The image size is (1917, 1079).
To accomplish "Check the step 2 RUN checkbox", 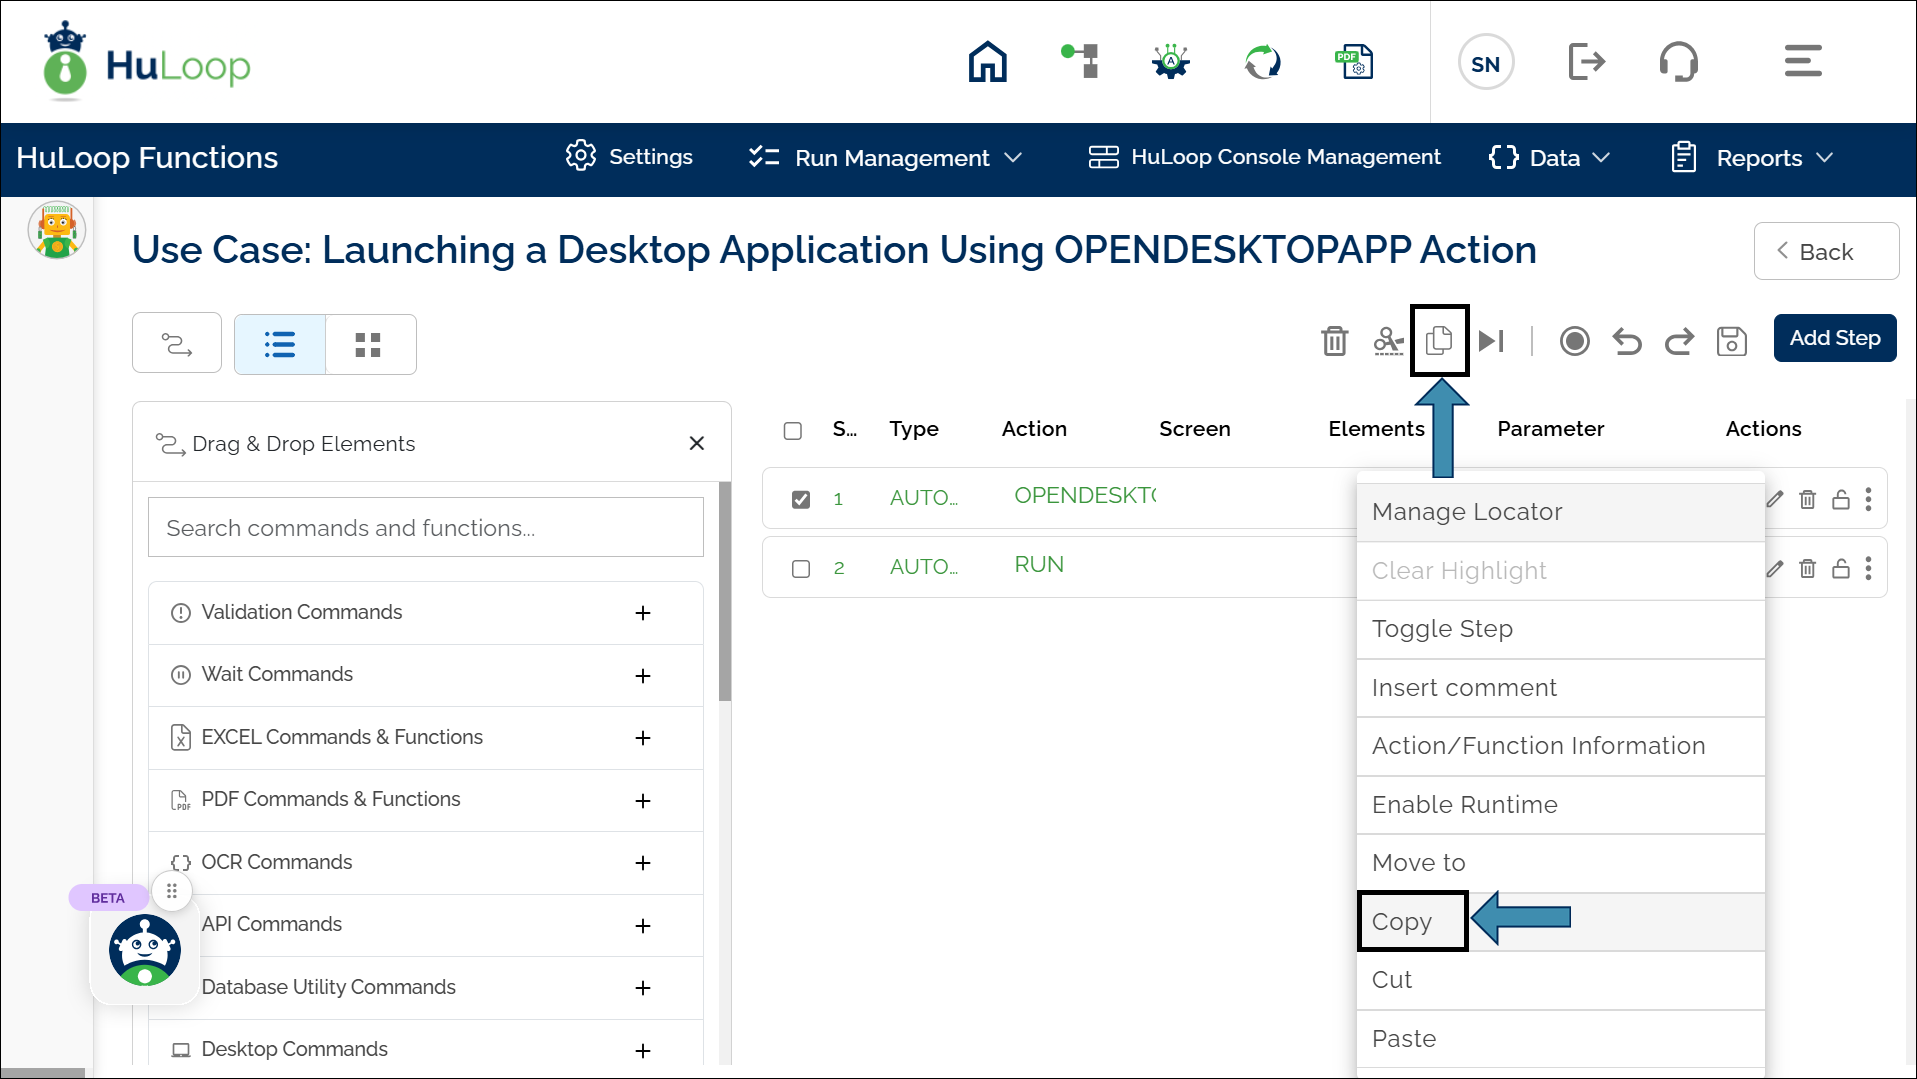I will (x=801, y=568).
